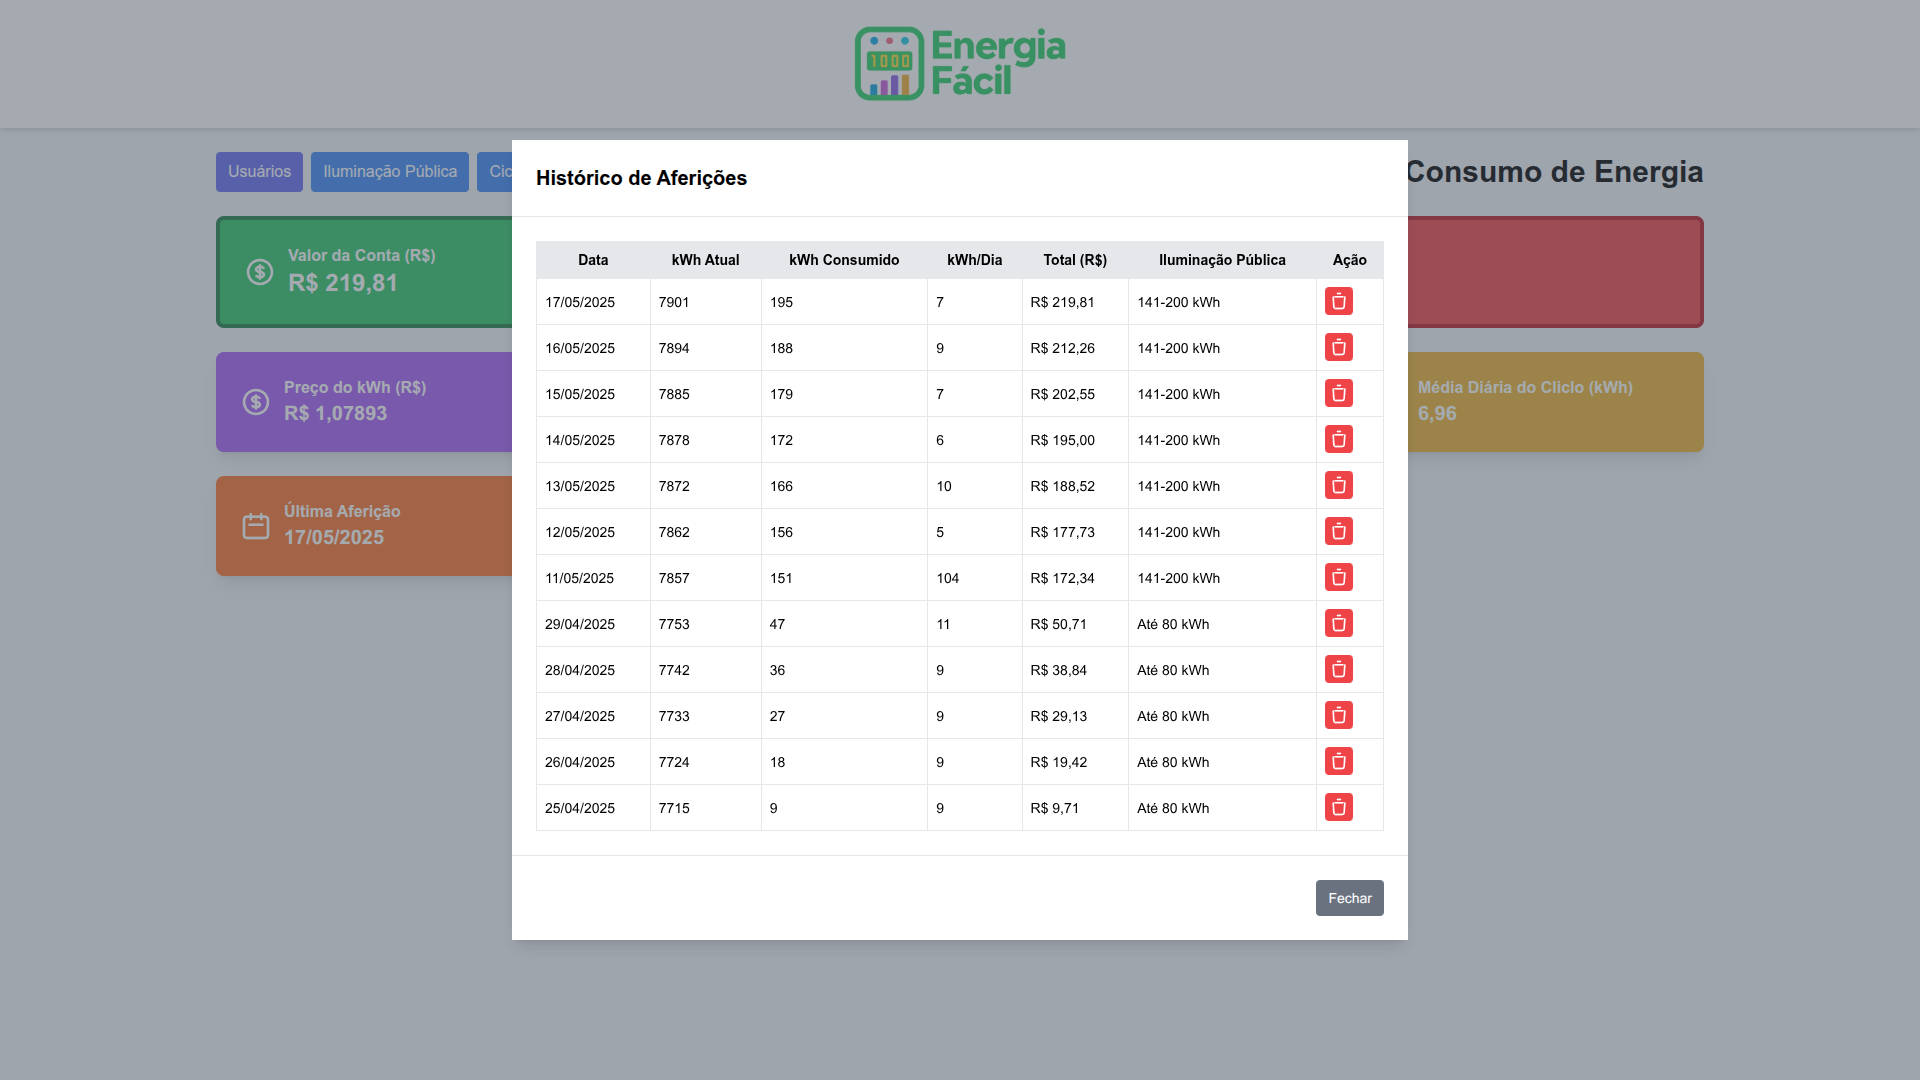Click the Data column header
Screen dimensions: 1920x1080
click(x=592, y=260)
